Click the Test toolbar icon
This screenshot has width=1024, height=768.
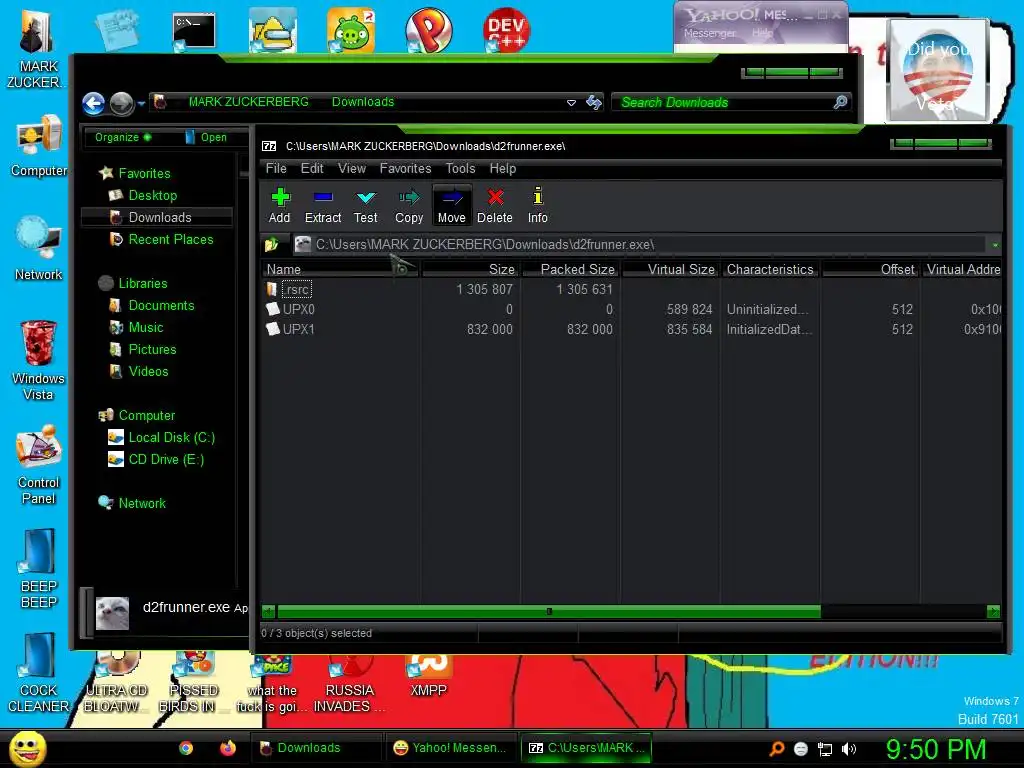pos(366,206)
